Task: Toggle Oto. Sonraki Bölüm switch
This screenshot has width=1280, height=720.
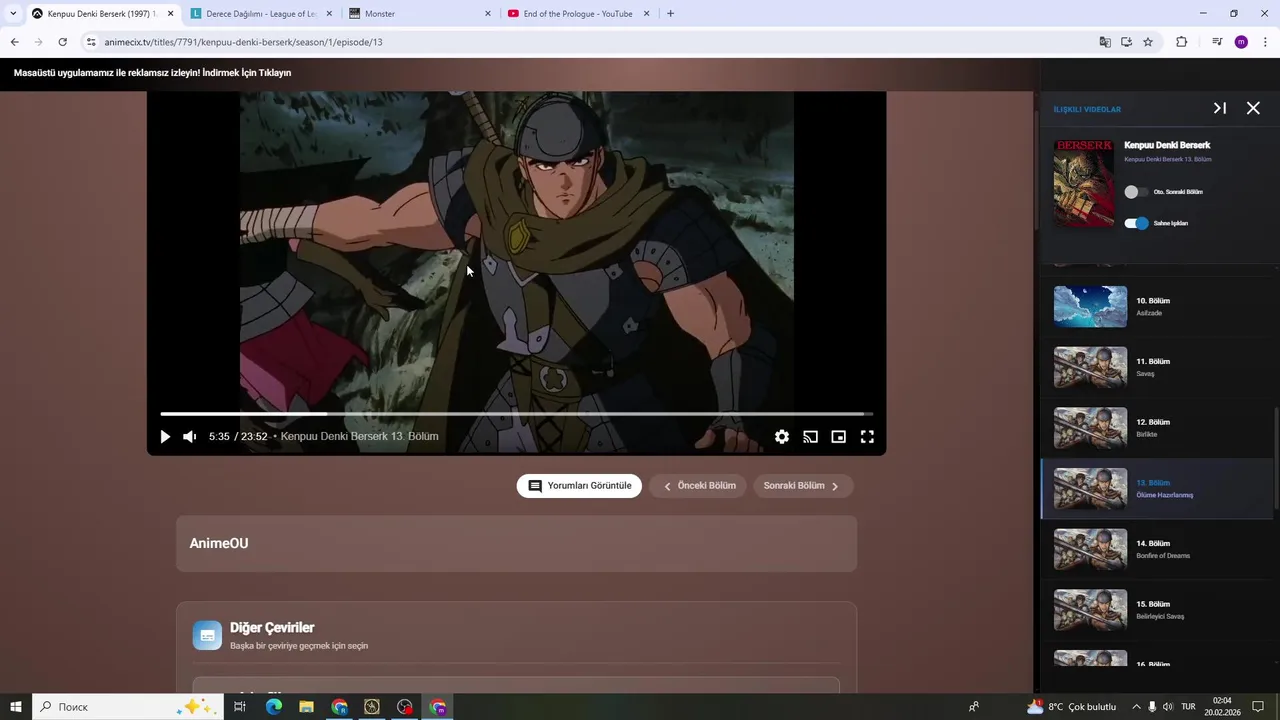Action: (1136, 192)
